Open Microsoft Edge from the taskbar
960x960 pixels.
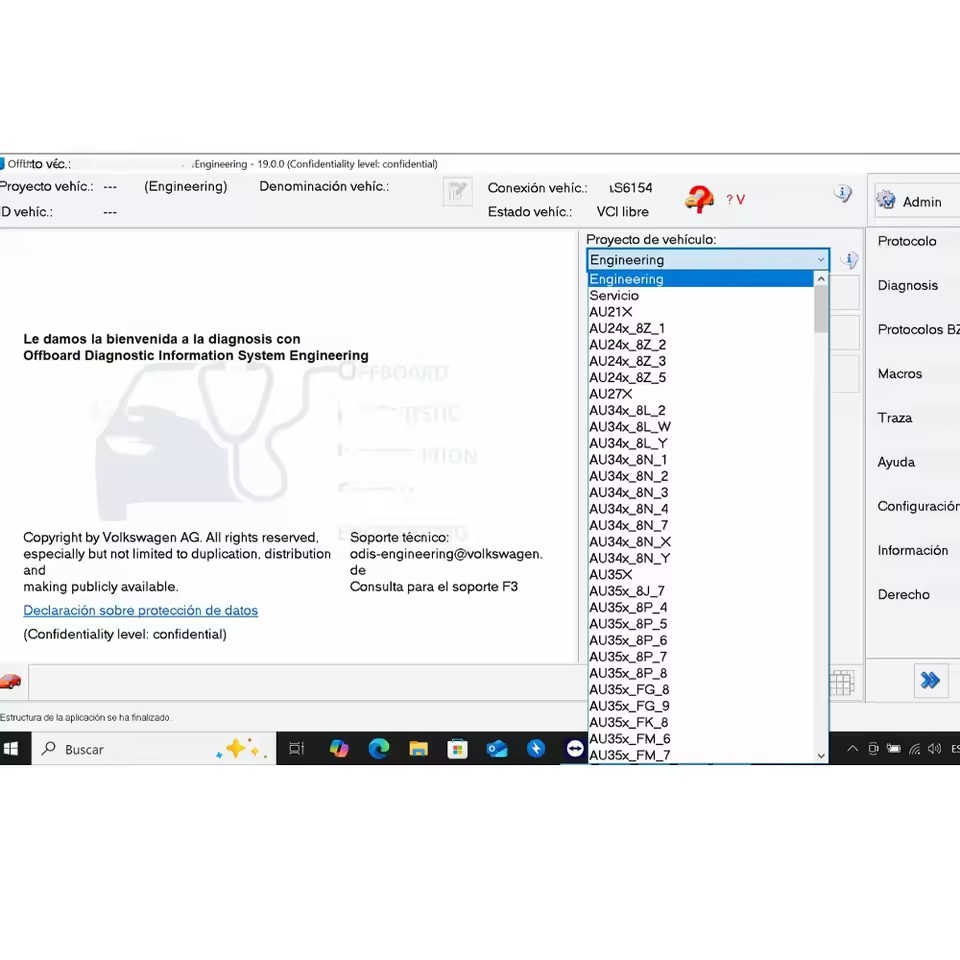(378, 749)
